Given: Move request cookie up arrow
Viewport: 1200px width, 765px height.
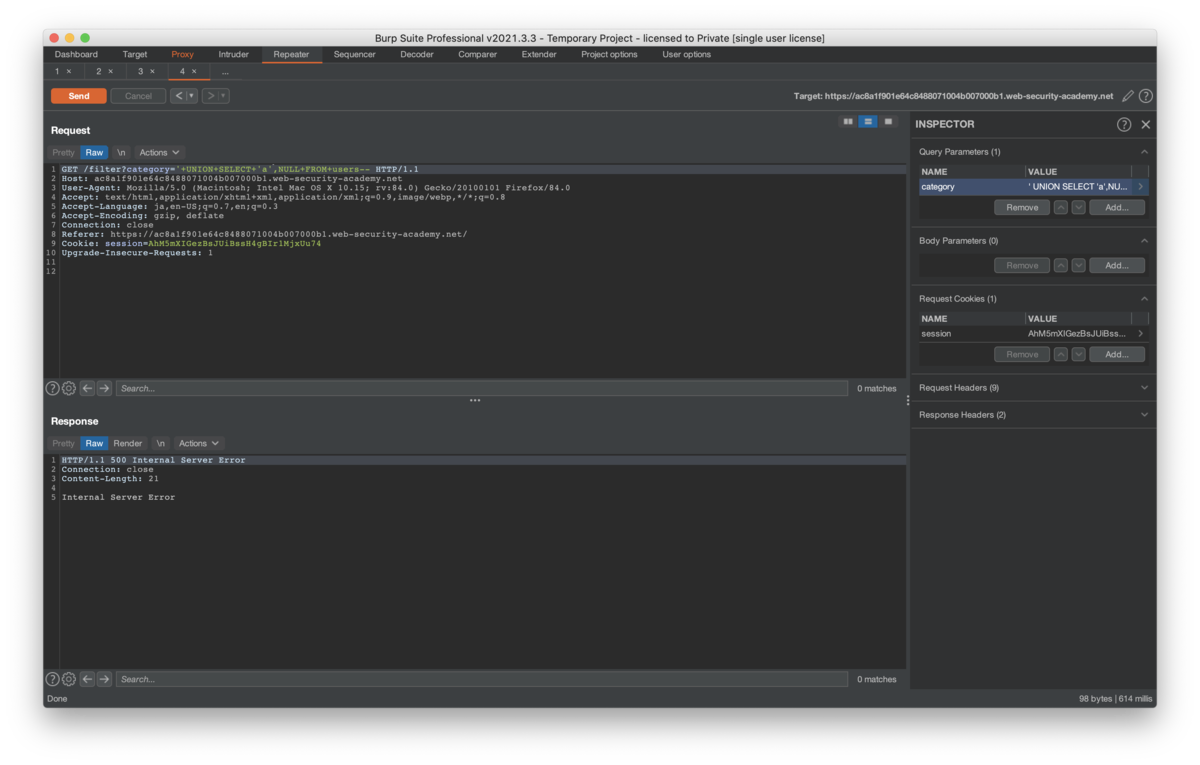Looking at the screenshot, I should [x=1061, y=354].
